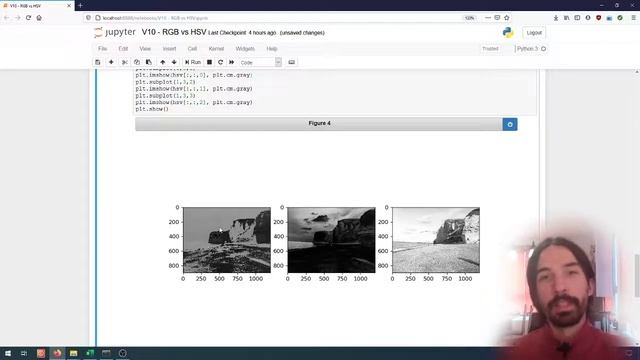
Task: Open the View menu
Action: tap(145, 49)
